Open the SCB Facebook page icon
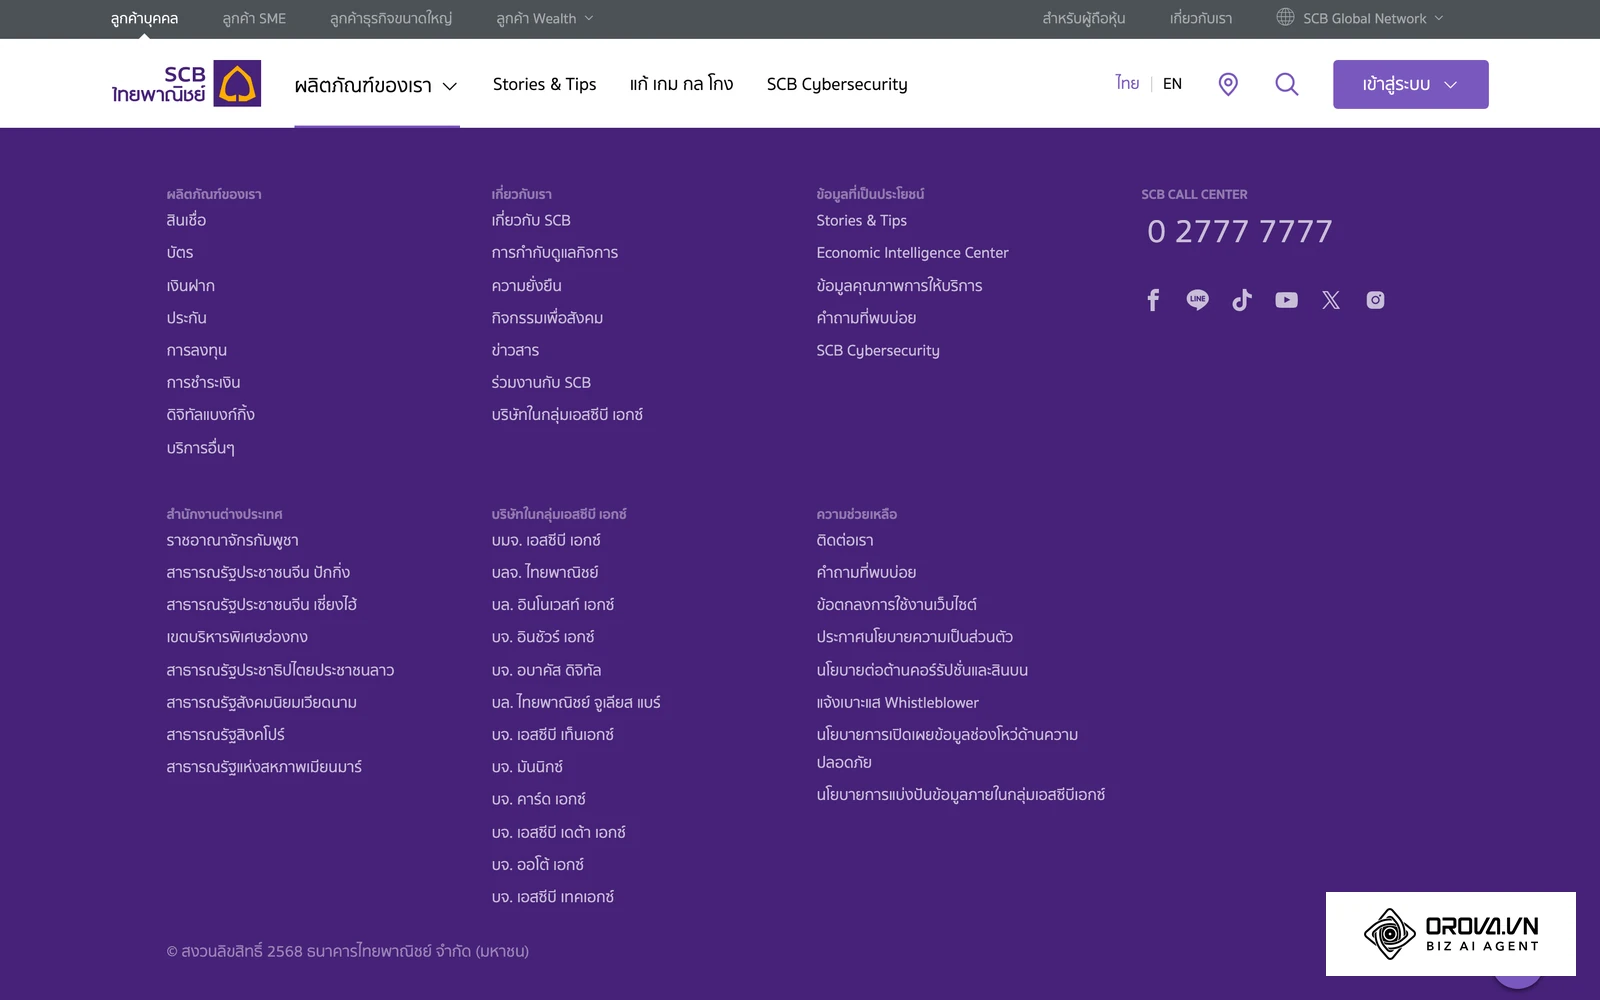The image size is (1600, 1000). pyautogui.click(x=1153, y=300)
